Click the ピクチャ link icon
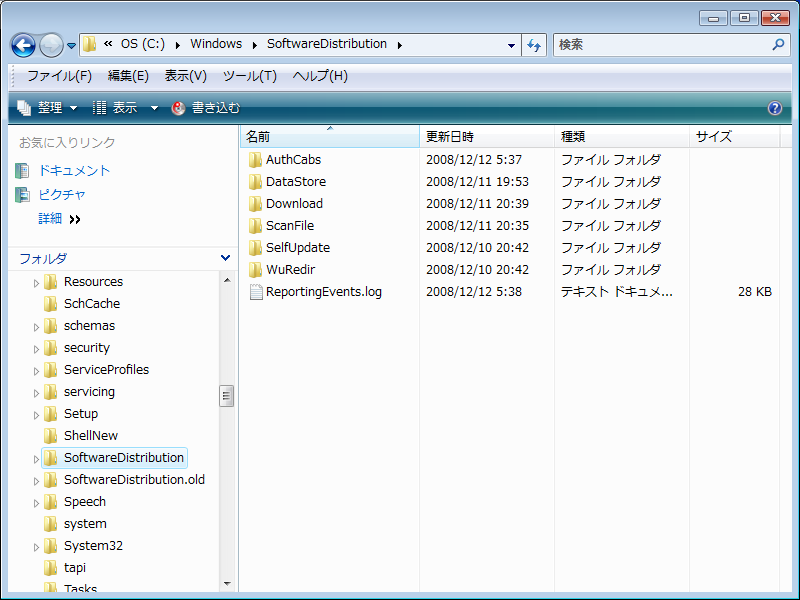 22,194
